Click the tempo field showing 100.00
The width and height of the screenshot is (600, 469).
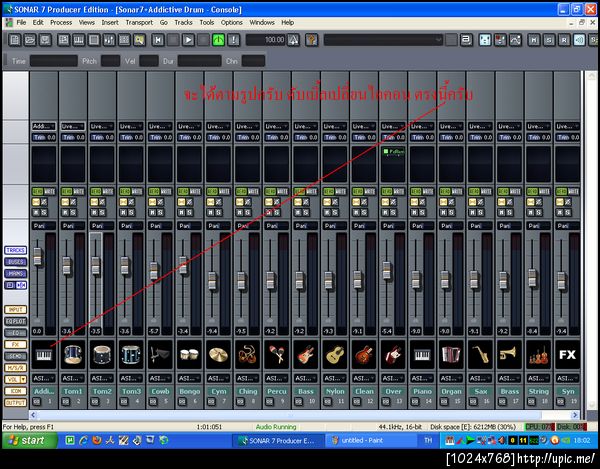click(x=266, y=39)
